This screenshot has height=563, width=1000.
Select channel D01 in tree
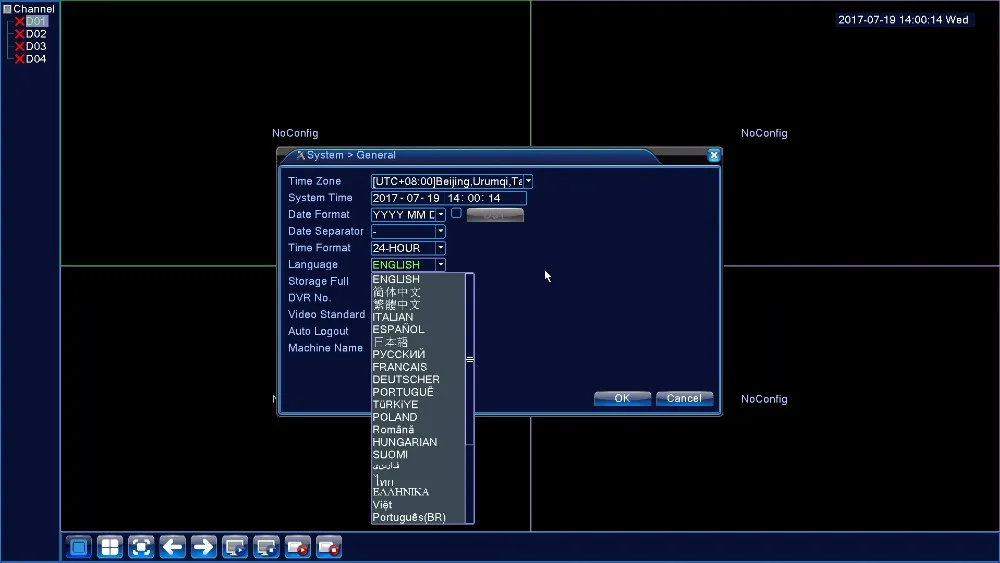[x=36, y=21]
